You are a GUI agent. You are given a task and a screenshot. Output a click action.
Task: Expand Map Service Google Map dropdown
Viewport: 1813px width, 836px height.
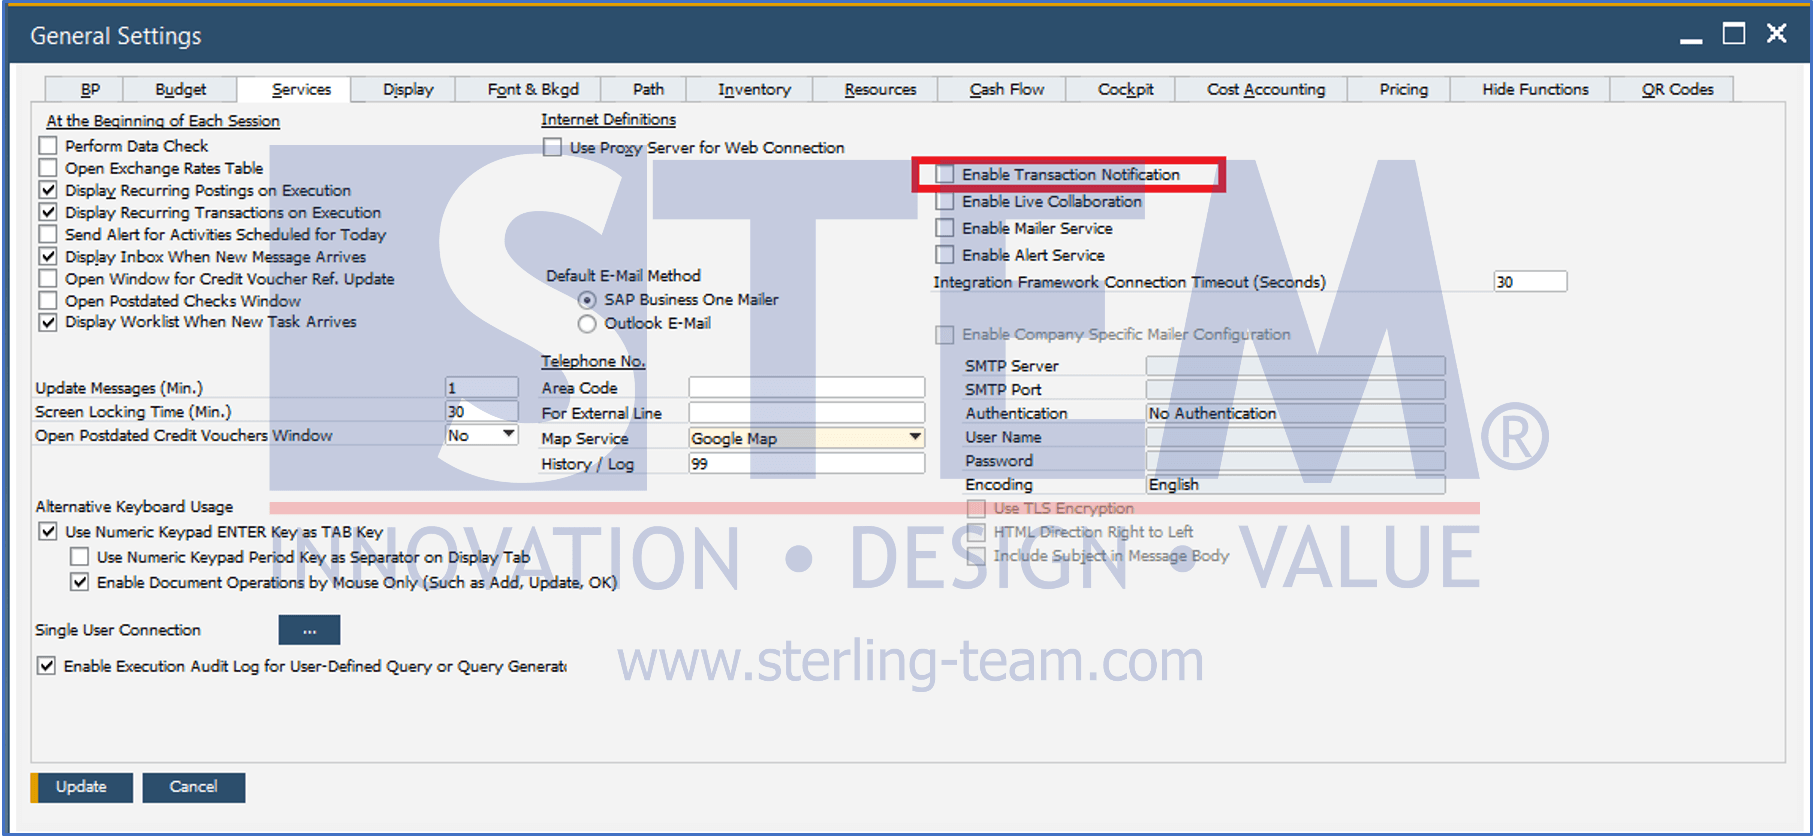[914, 437]
